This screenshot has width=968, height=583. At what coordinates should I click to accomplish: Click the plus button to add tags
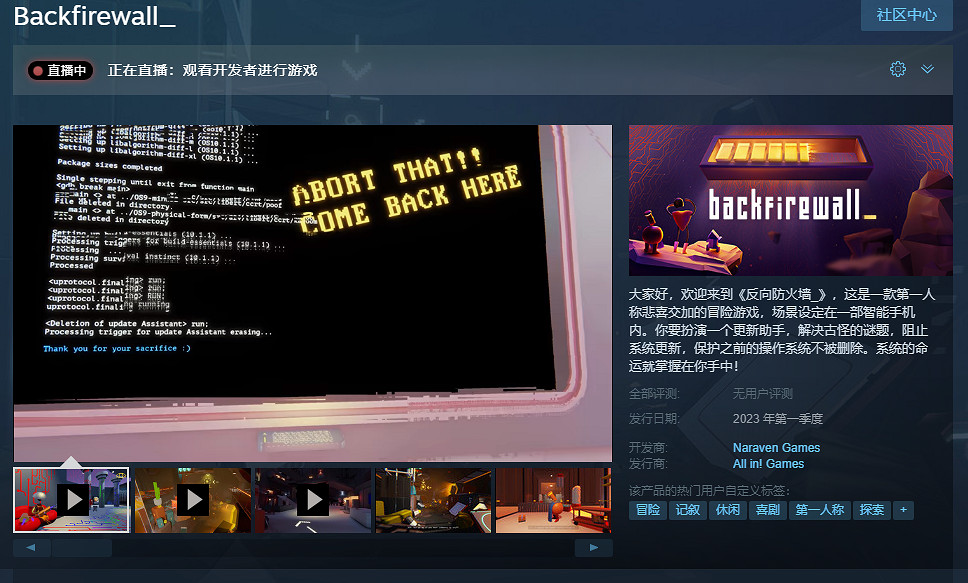tap(903, 510)
